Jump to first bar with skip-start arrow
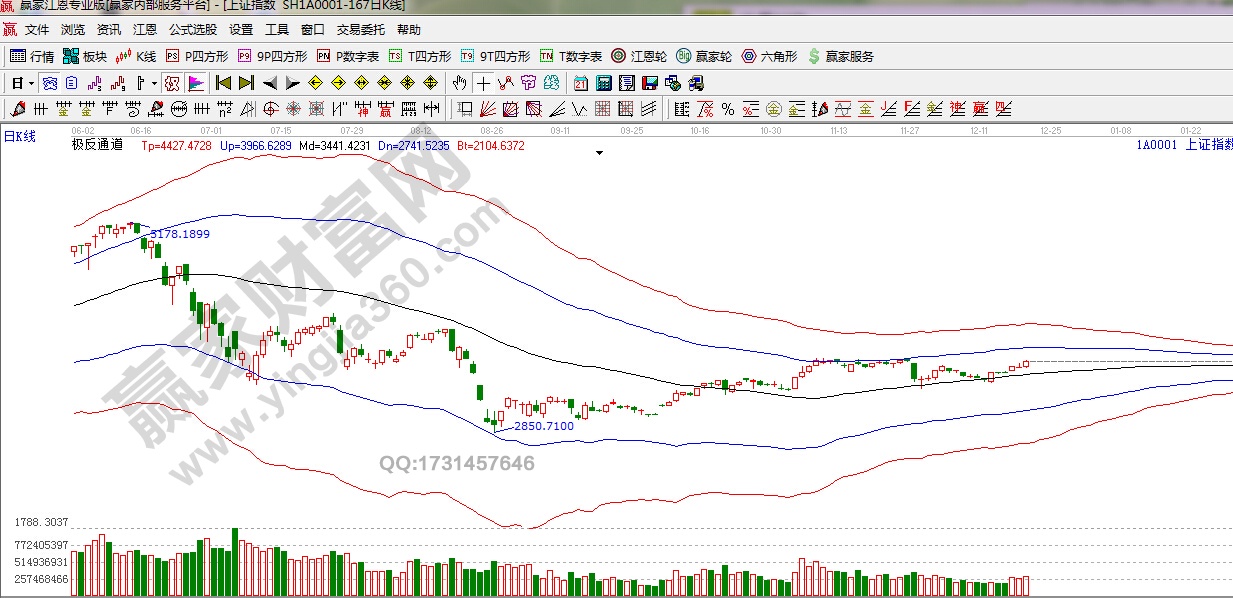The height and width of the screenshot is (598, 1233). tap(223, 82)
